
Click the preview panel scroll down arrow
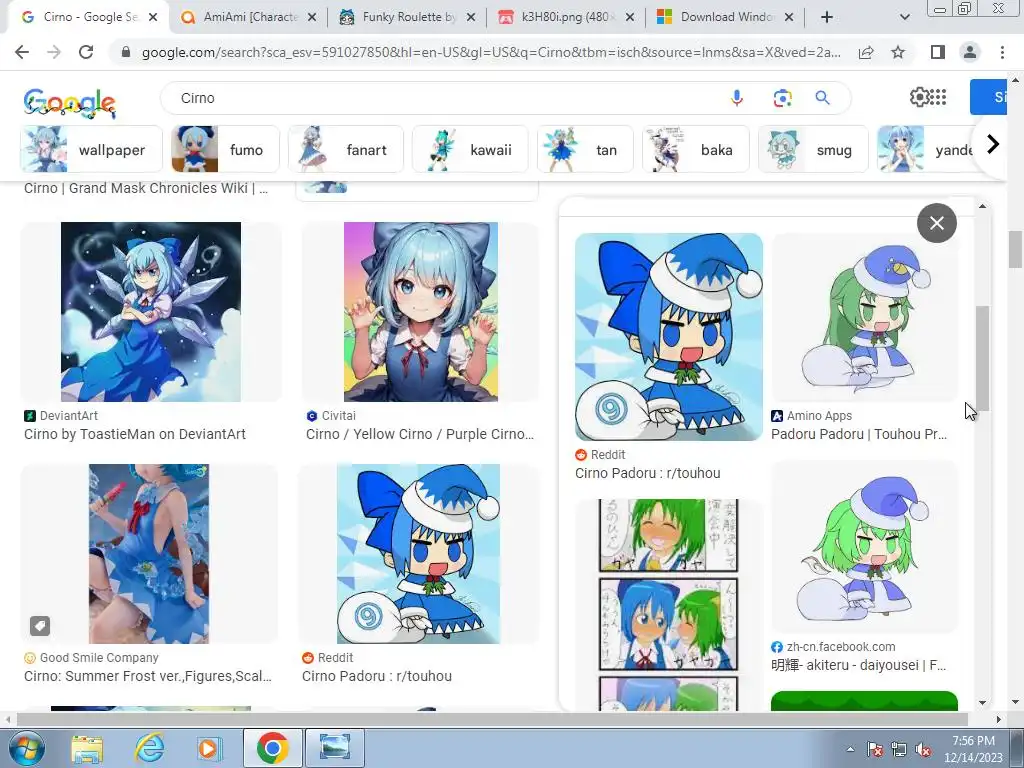[x=982, y=703]
